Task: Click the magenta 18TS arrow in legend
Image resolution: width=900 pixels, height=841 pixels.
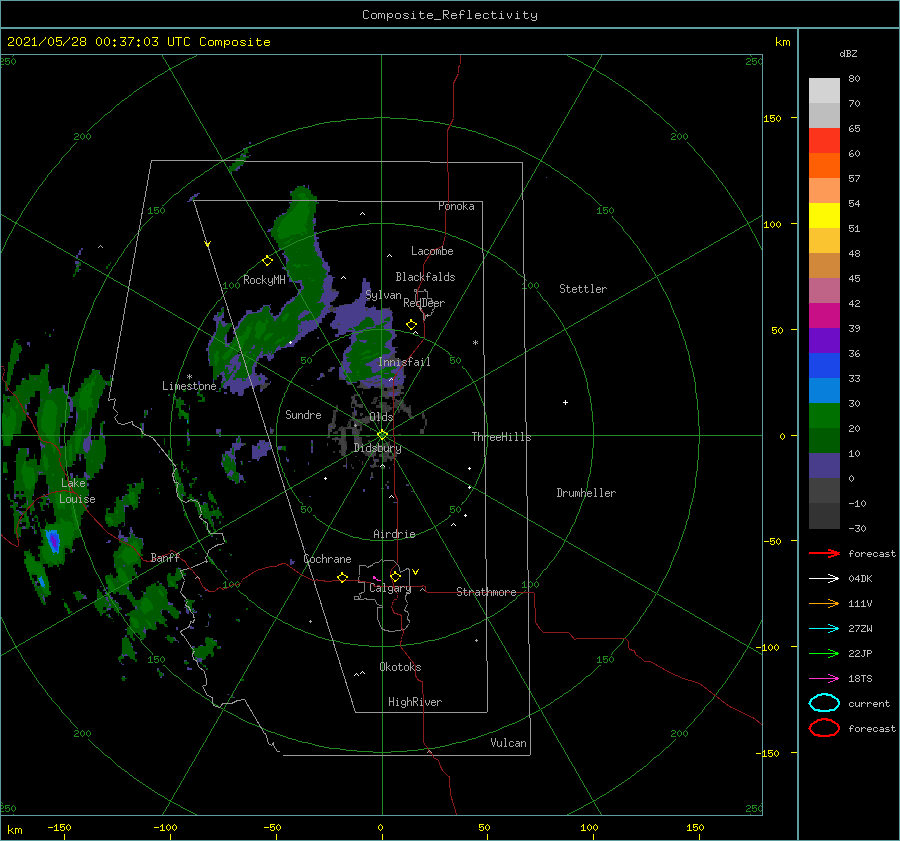Action: [824, 679]
